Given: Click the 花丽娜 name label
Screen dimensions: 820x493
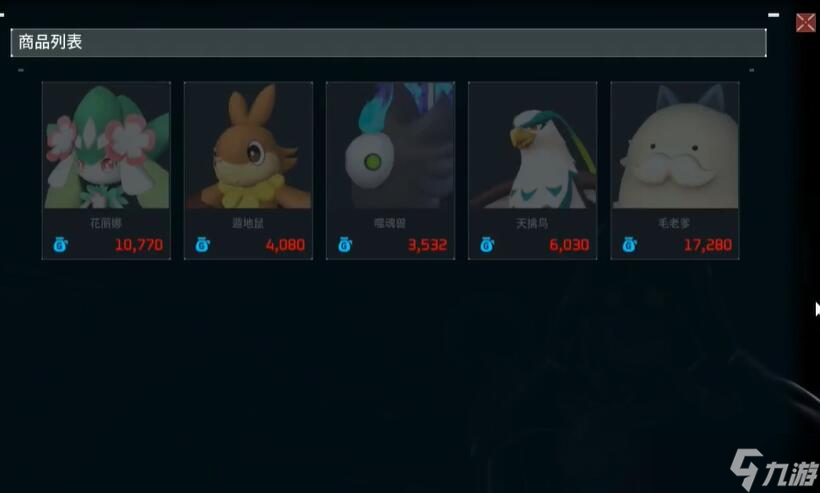Looking at the screenshot, I should pos(106,223).
